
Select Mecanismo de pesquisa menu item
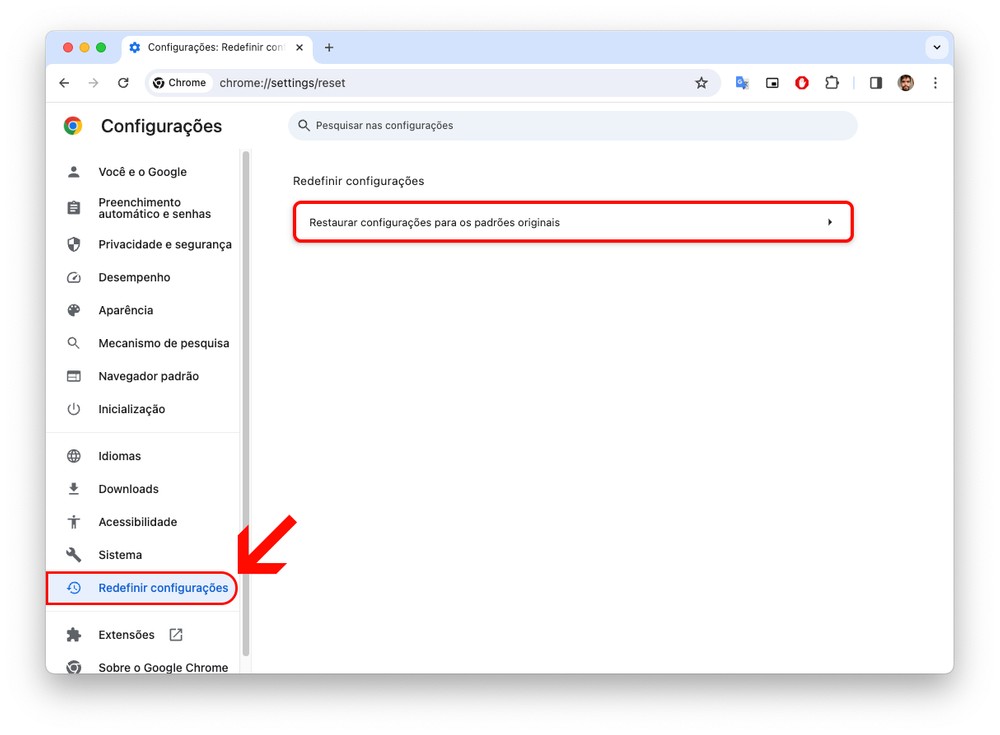[x=163, y=343]
